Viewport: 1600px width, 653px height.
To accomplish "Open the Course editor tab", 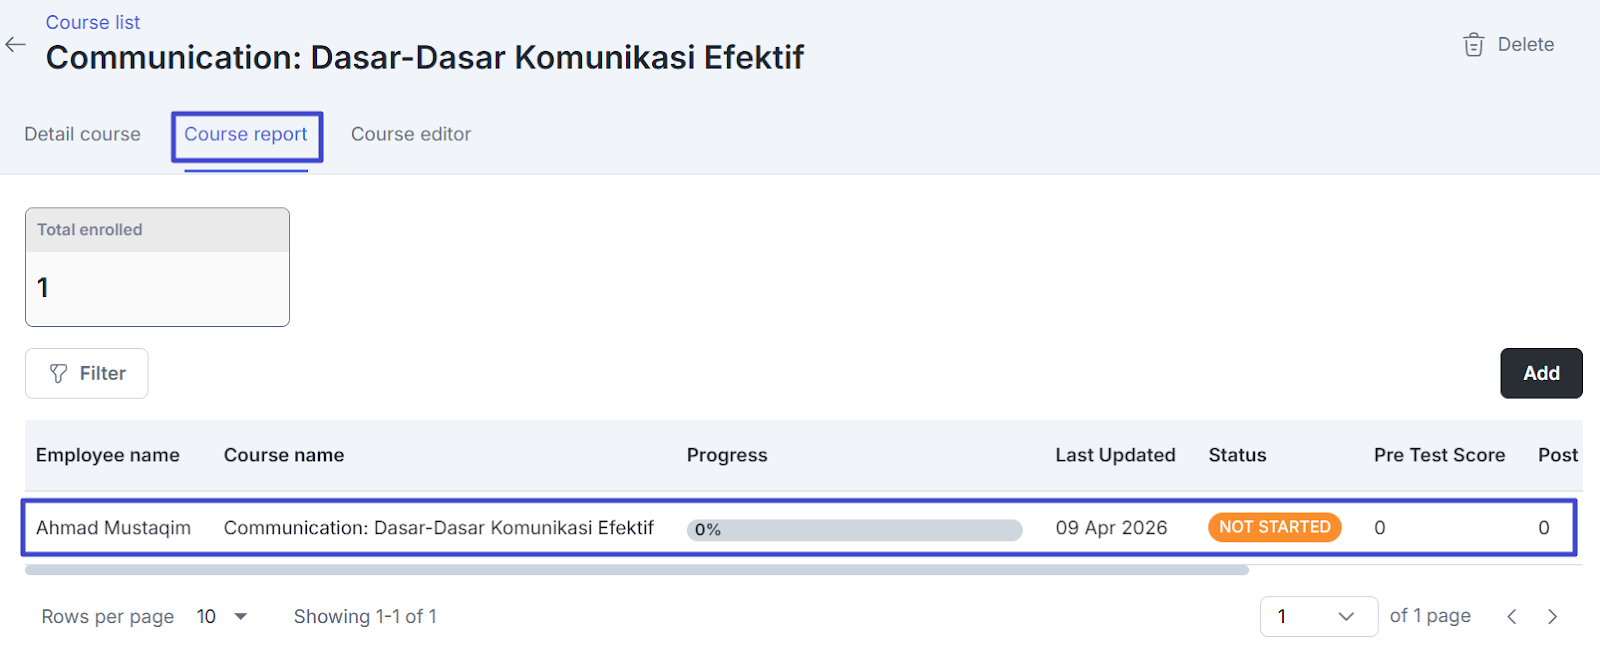I will (x=410, y=134).
